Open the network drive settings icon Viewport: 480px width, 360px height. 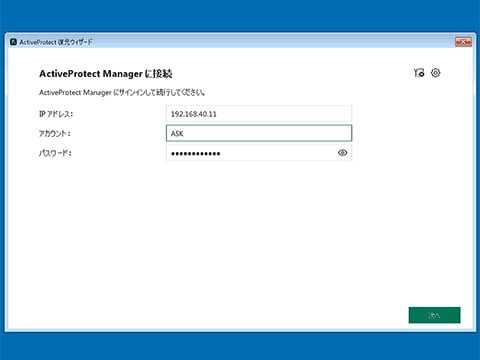tap(419, 73)
